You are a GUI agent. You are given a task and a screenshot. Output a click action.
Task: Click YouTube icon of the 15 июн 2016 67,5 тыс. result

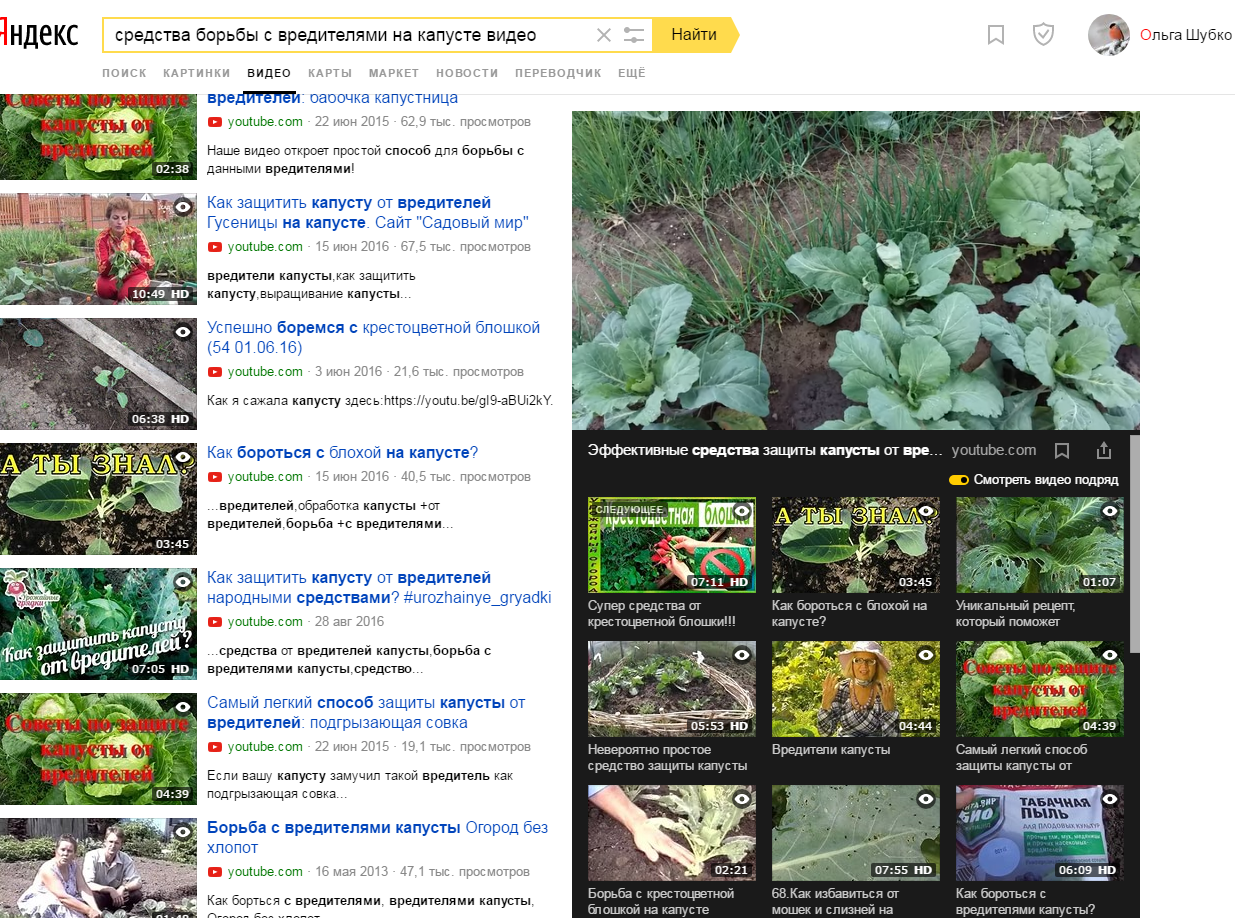pyautogui.click(x=214, y=247)
